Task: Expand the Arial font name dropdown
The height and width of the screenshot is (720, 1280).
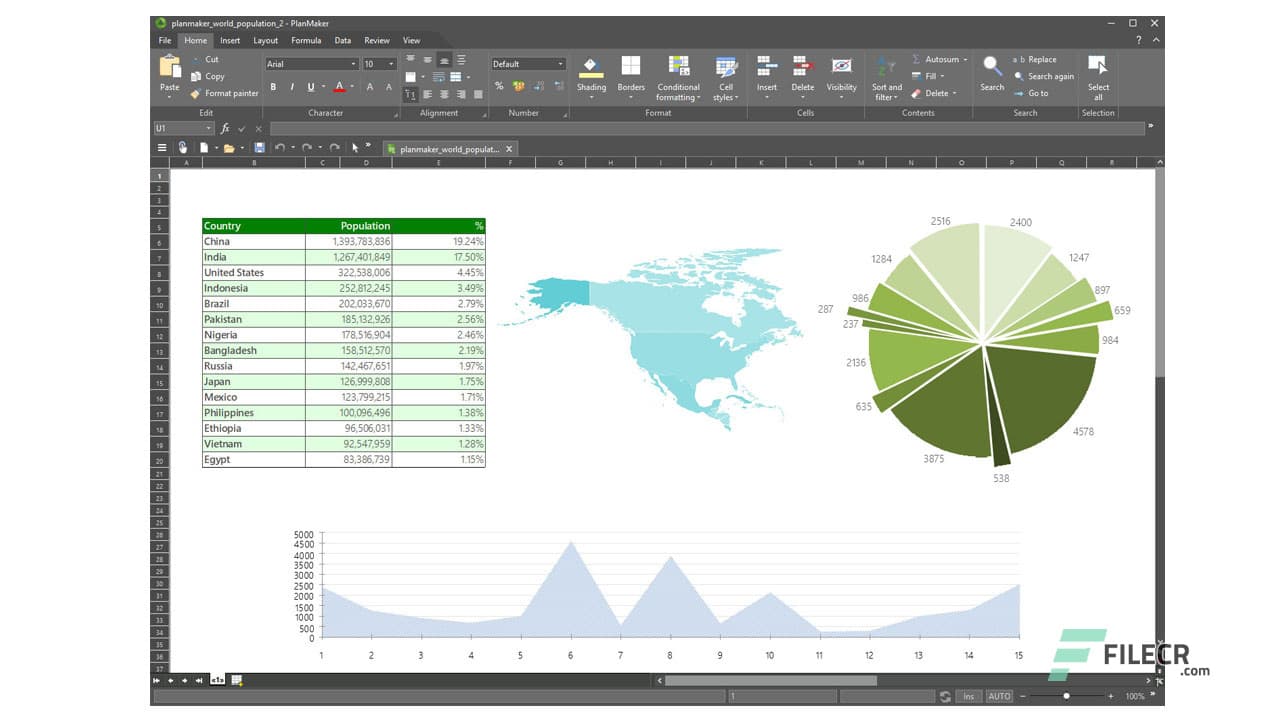Action: click(x=351, y=64)
